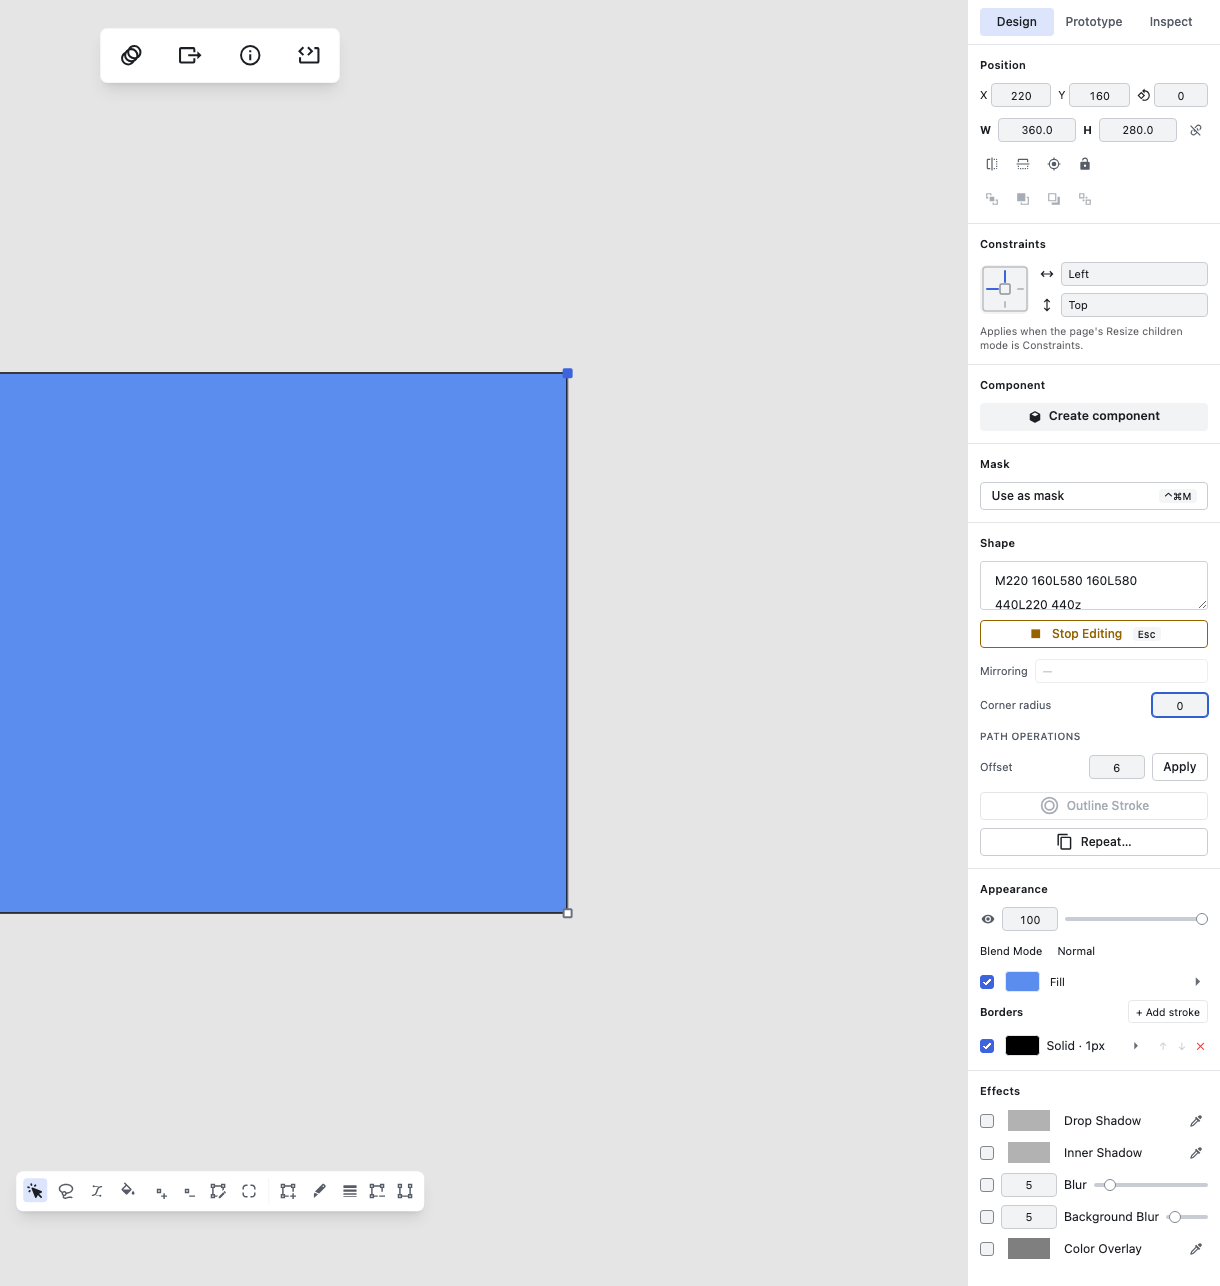This screenshot has height=1286, width=1220.
Task: Apply the path offset
Action: click(1180, 767)
